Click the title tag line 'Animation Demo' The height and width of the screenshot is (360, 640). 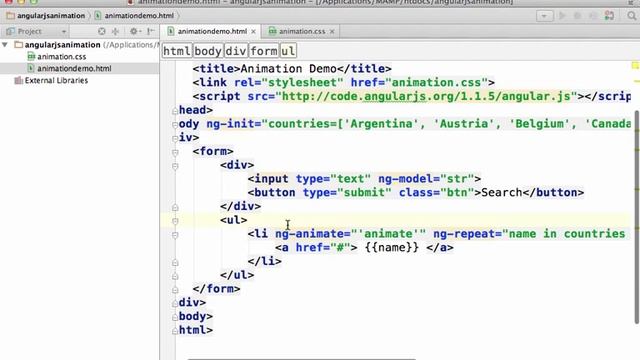point(292,69)
